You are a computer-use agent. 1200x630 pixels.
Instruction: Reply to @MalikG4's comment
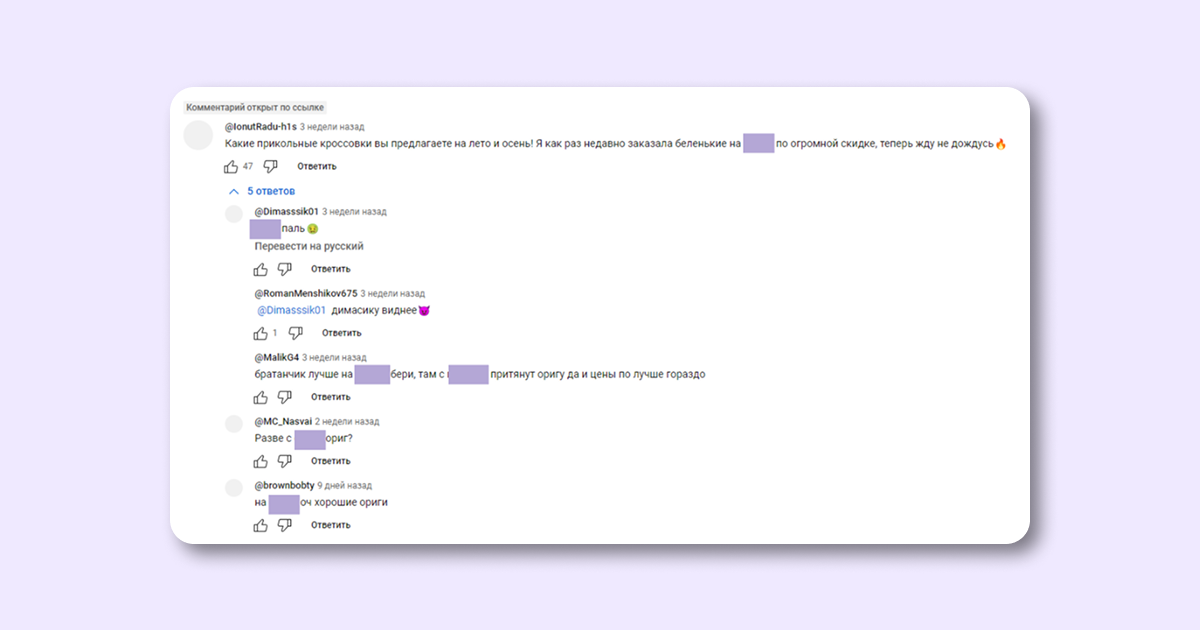(330, 397)
